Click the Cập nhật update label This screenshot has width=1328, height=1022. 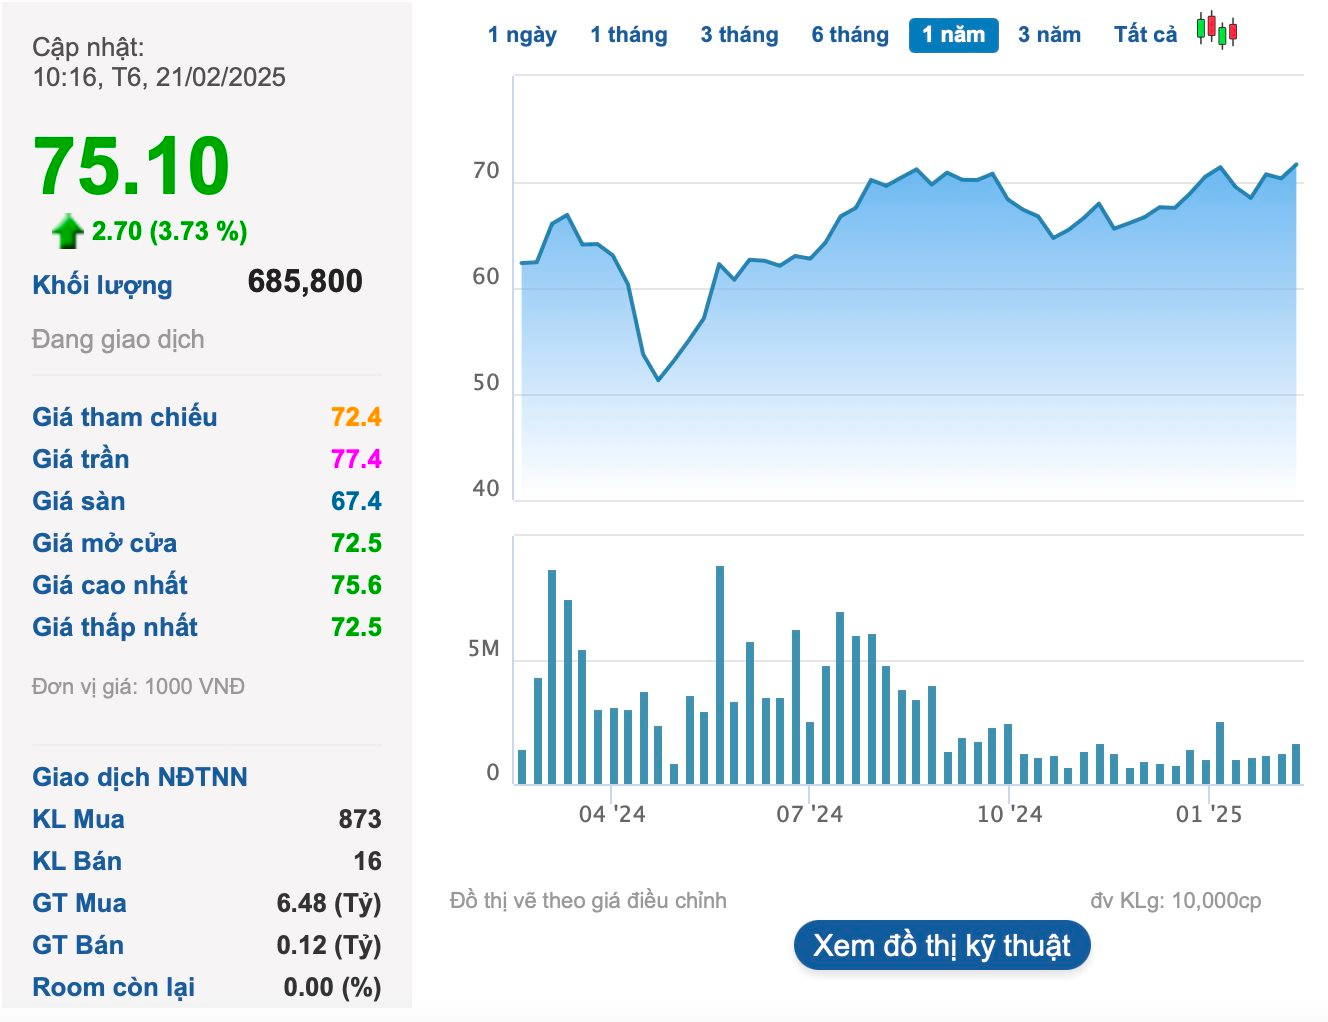pos(88,47)
